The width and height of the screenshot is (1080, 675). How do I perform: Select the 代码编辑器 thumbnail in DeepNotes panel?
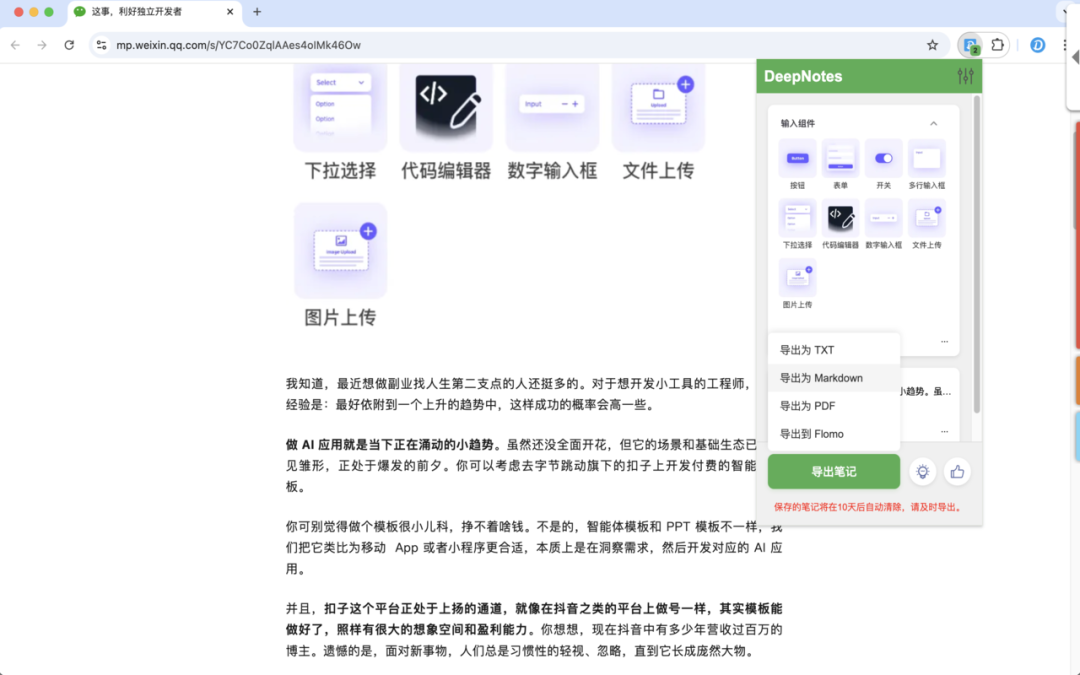click(x=840, y=218)
